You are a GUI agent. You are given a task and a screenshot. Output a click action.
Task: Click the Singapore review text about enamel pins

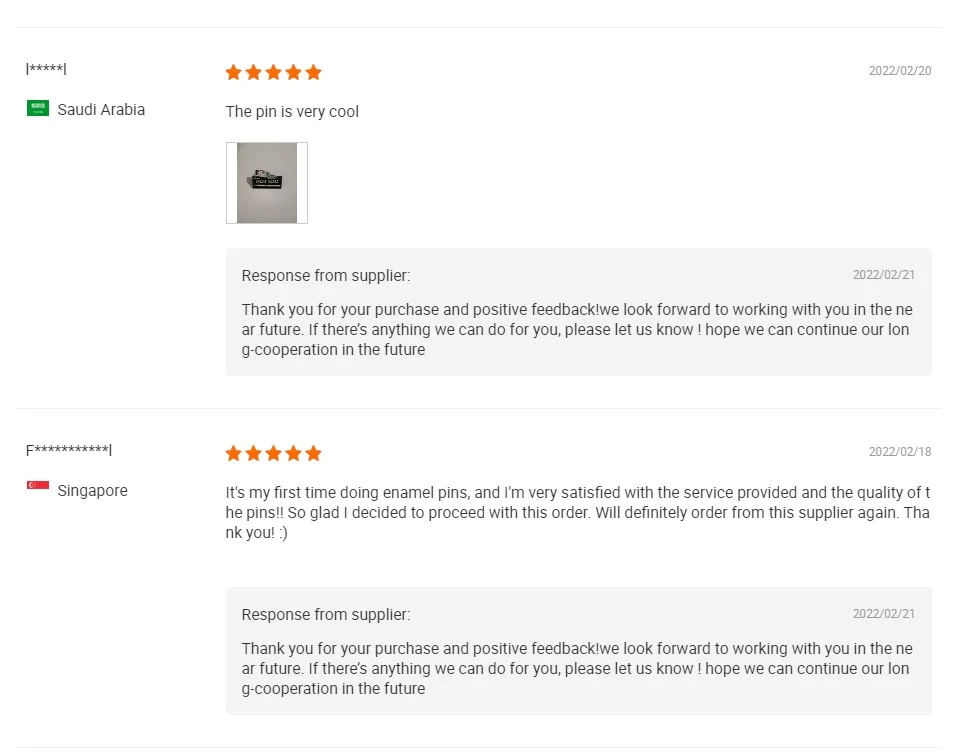point(578,512)
